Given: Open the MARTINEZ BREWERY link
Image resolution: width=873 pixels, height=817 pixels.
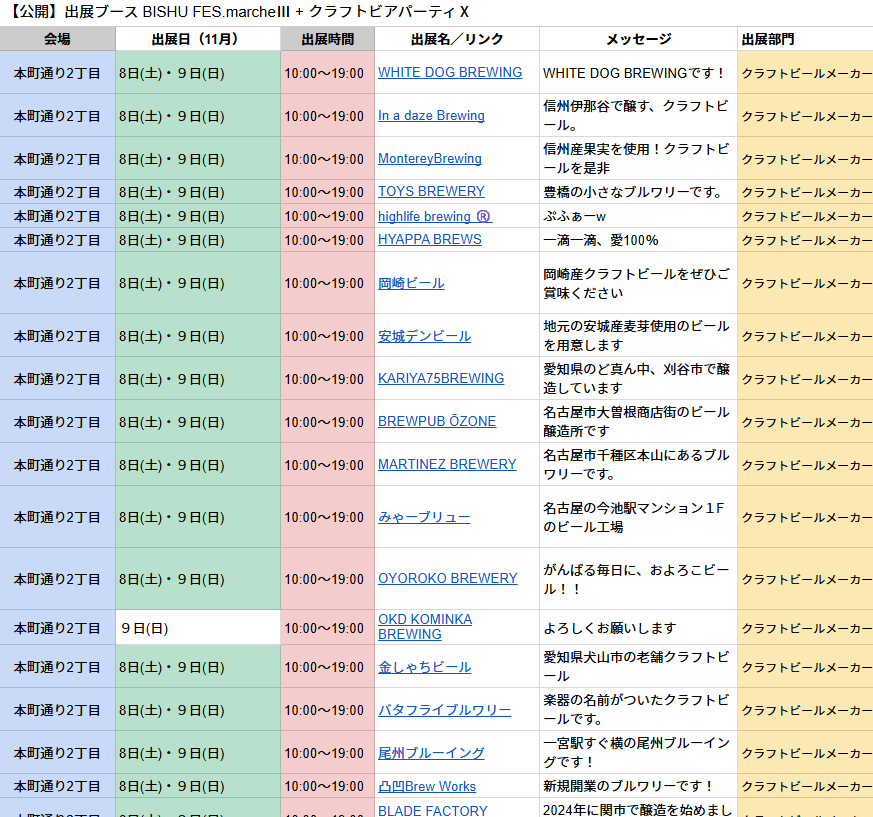Looking at the screenshot, I should coord(447,464).
